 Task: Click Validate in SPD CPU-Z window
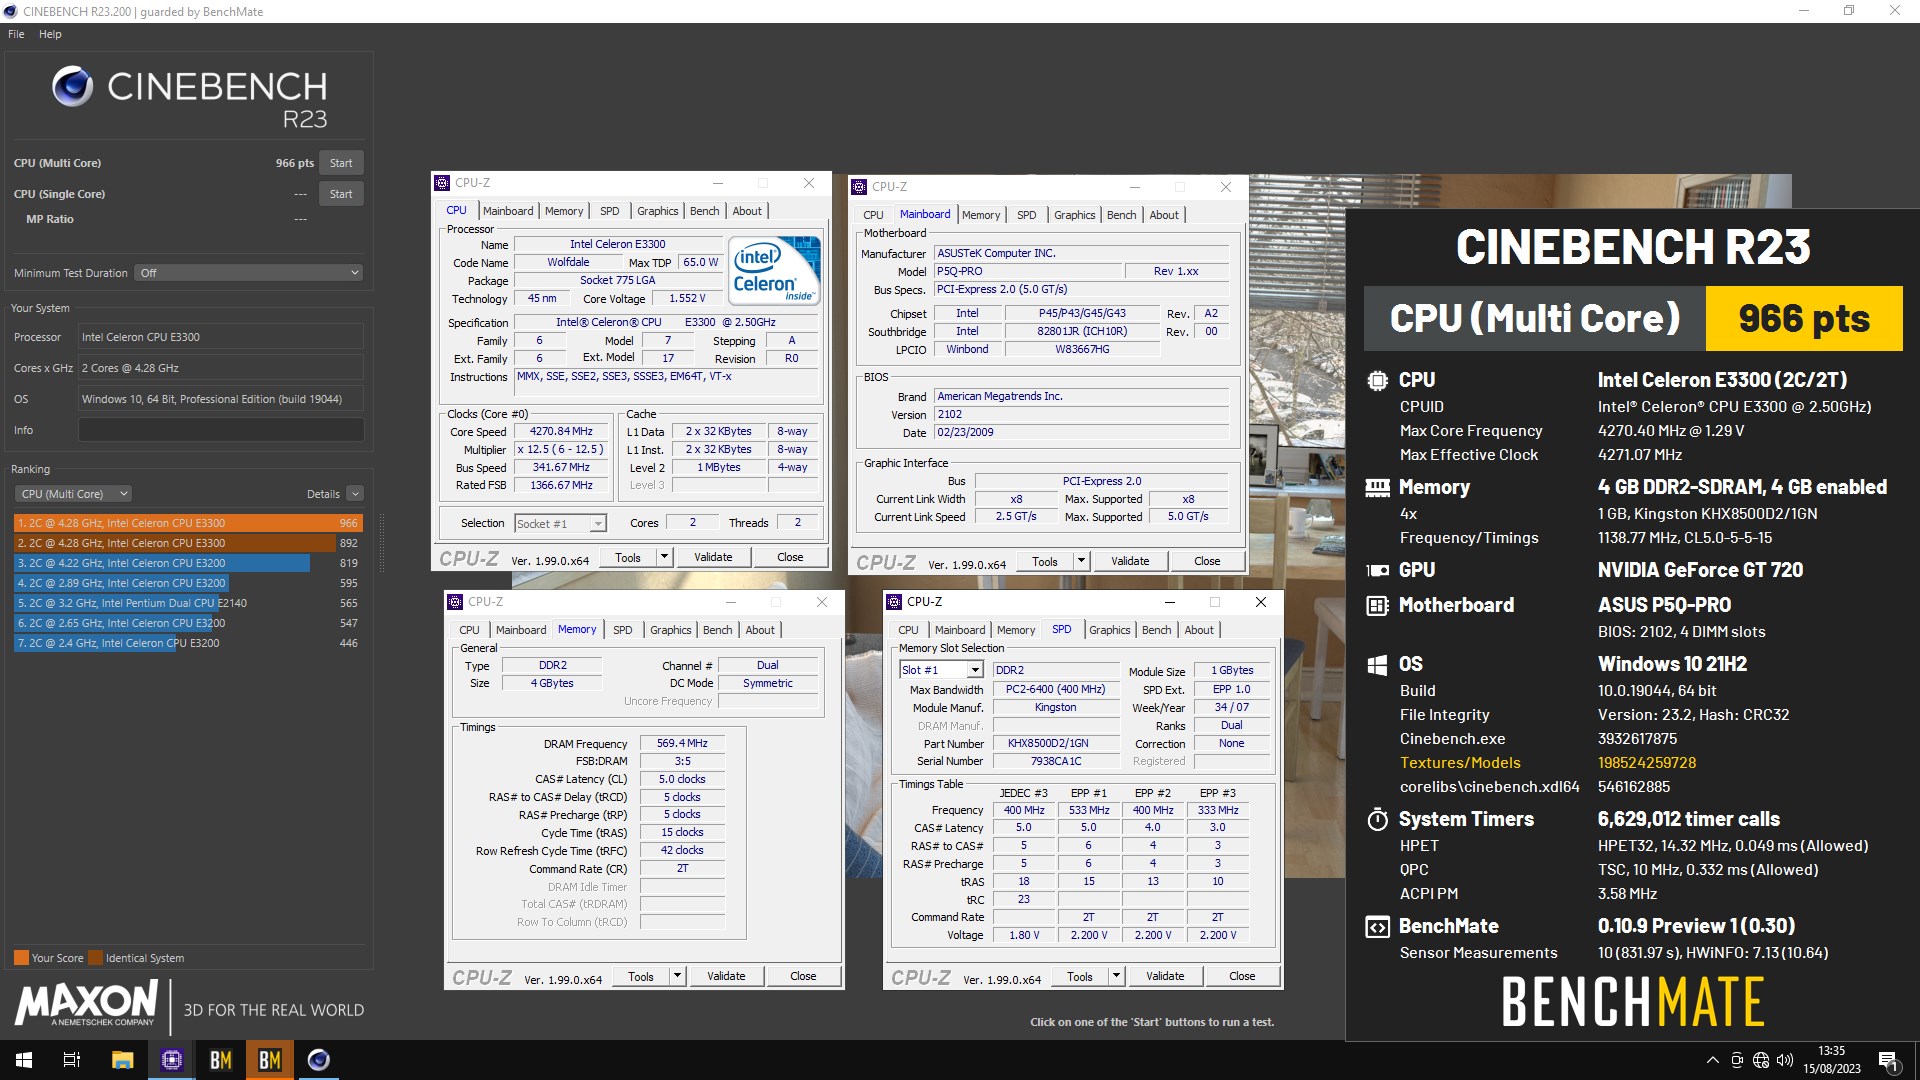[1165, 977]
